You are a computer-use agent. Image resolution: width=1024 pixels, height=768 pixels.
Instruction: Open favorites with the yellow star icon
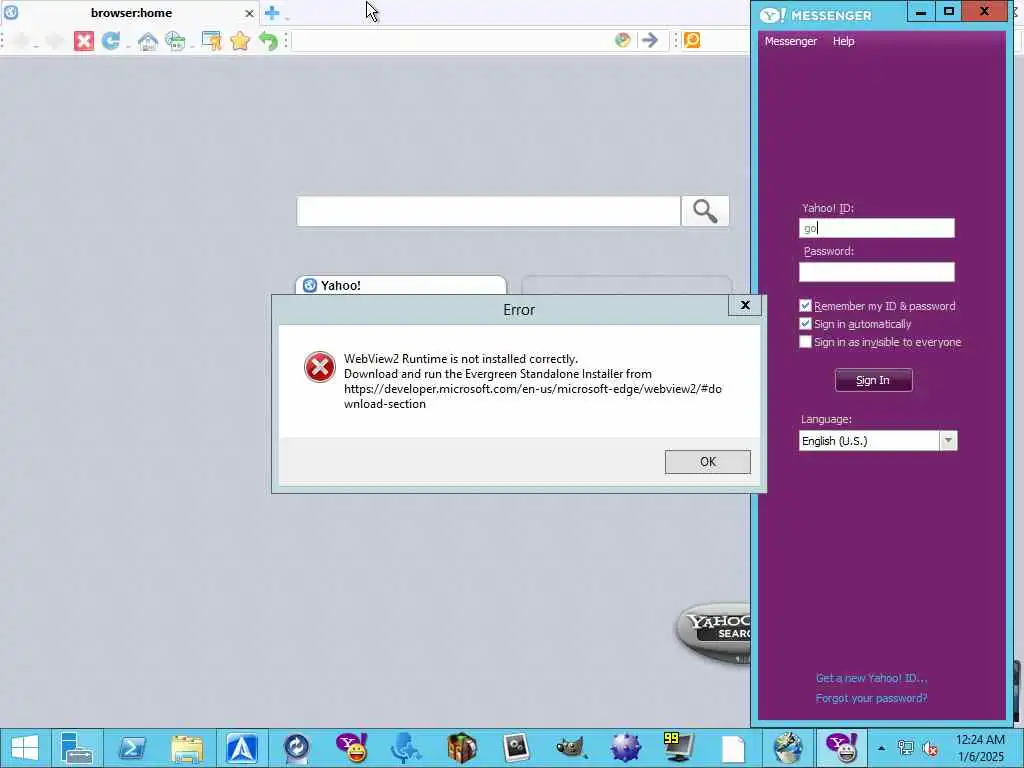pos(240,41)
